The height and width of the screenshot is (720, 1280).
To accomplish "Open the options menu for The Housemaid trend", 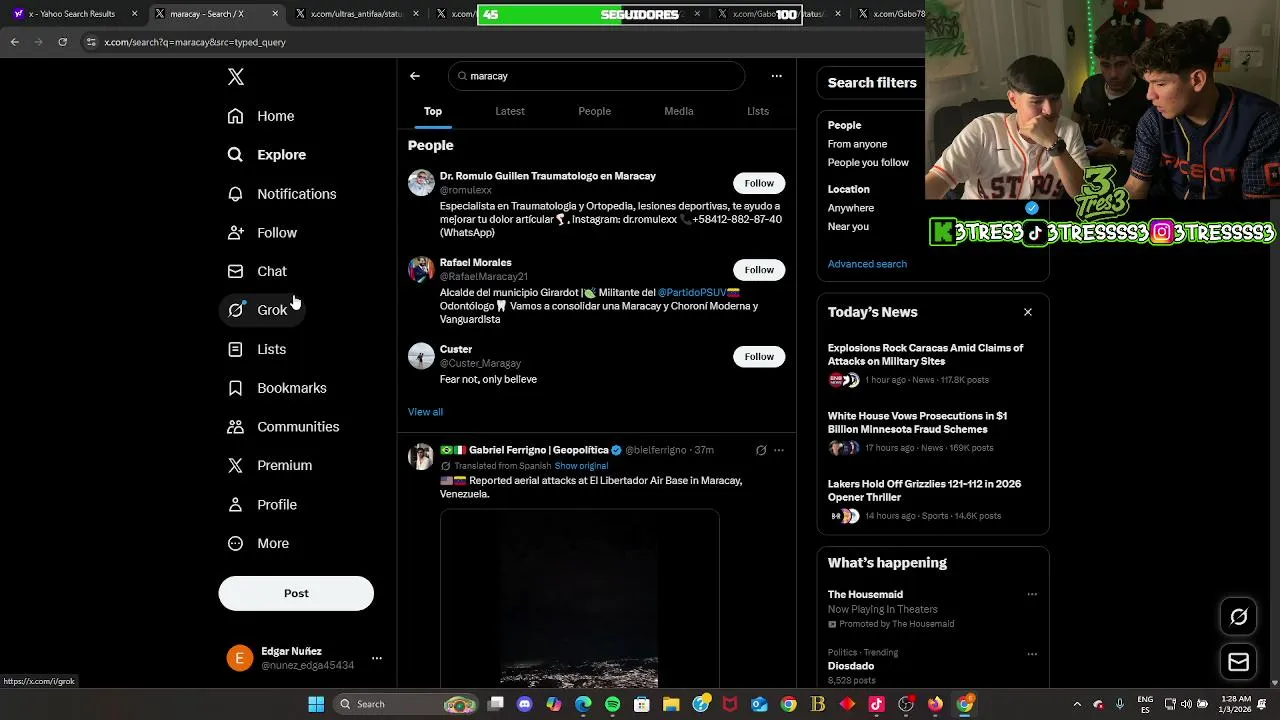I will pos(1032,594).
